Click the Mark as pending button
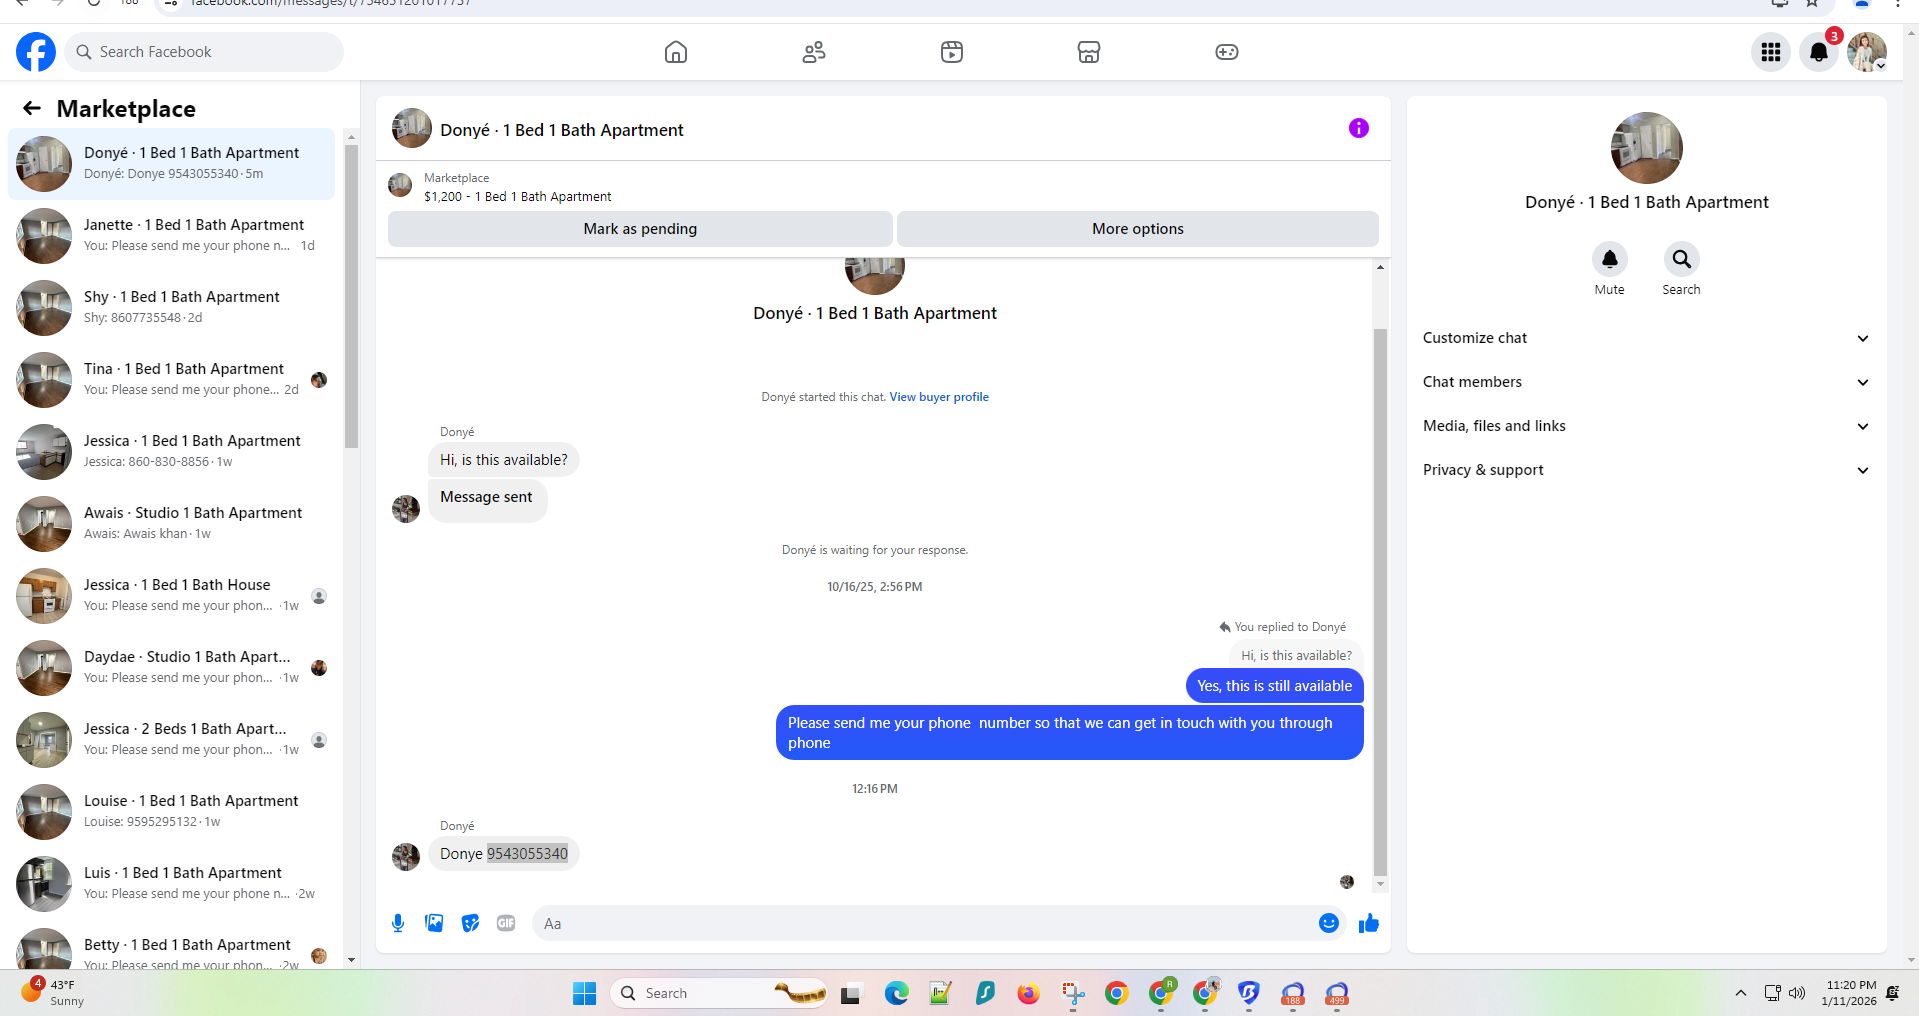 (x=640, y=229)
